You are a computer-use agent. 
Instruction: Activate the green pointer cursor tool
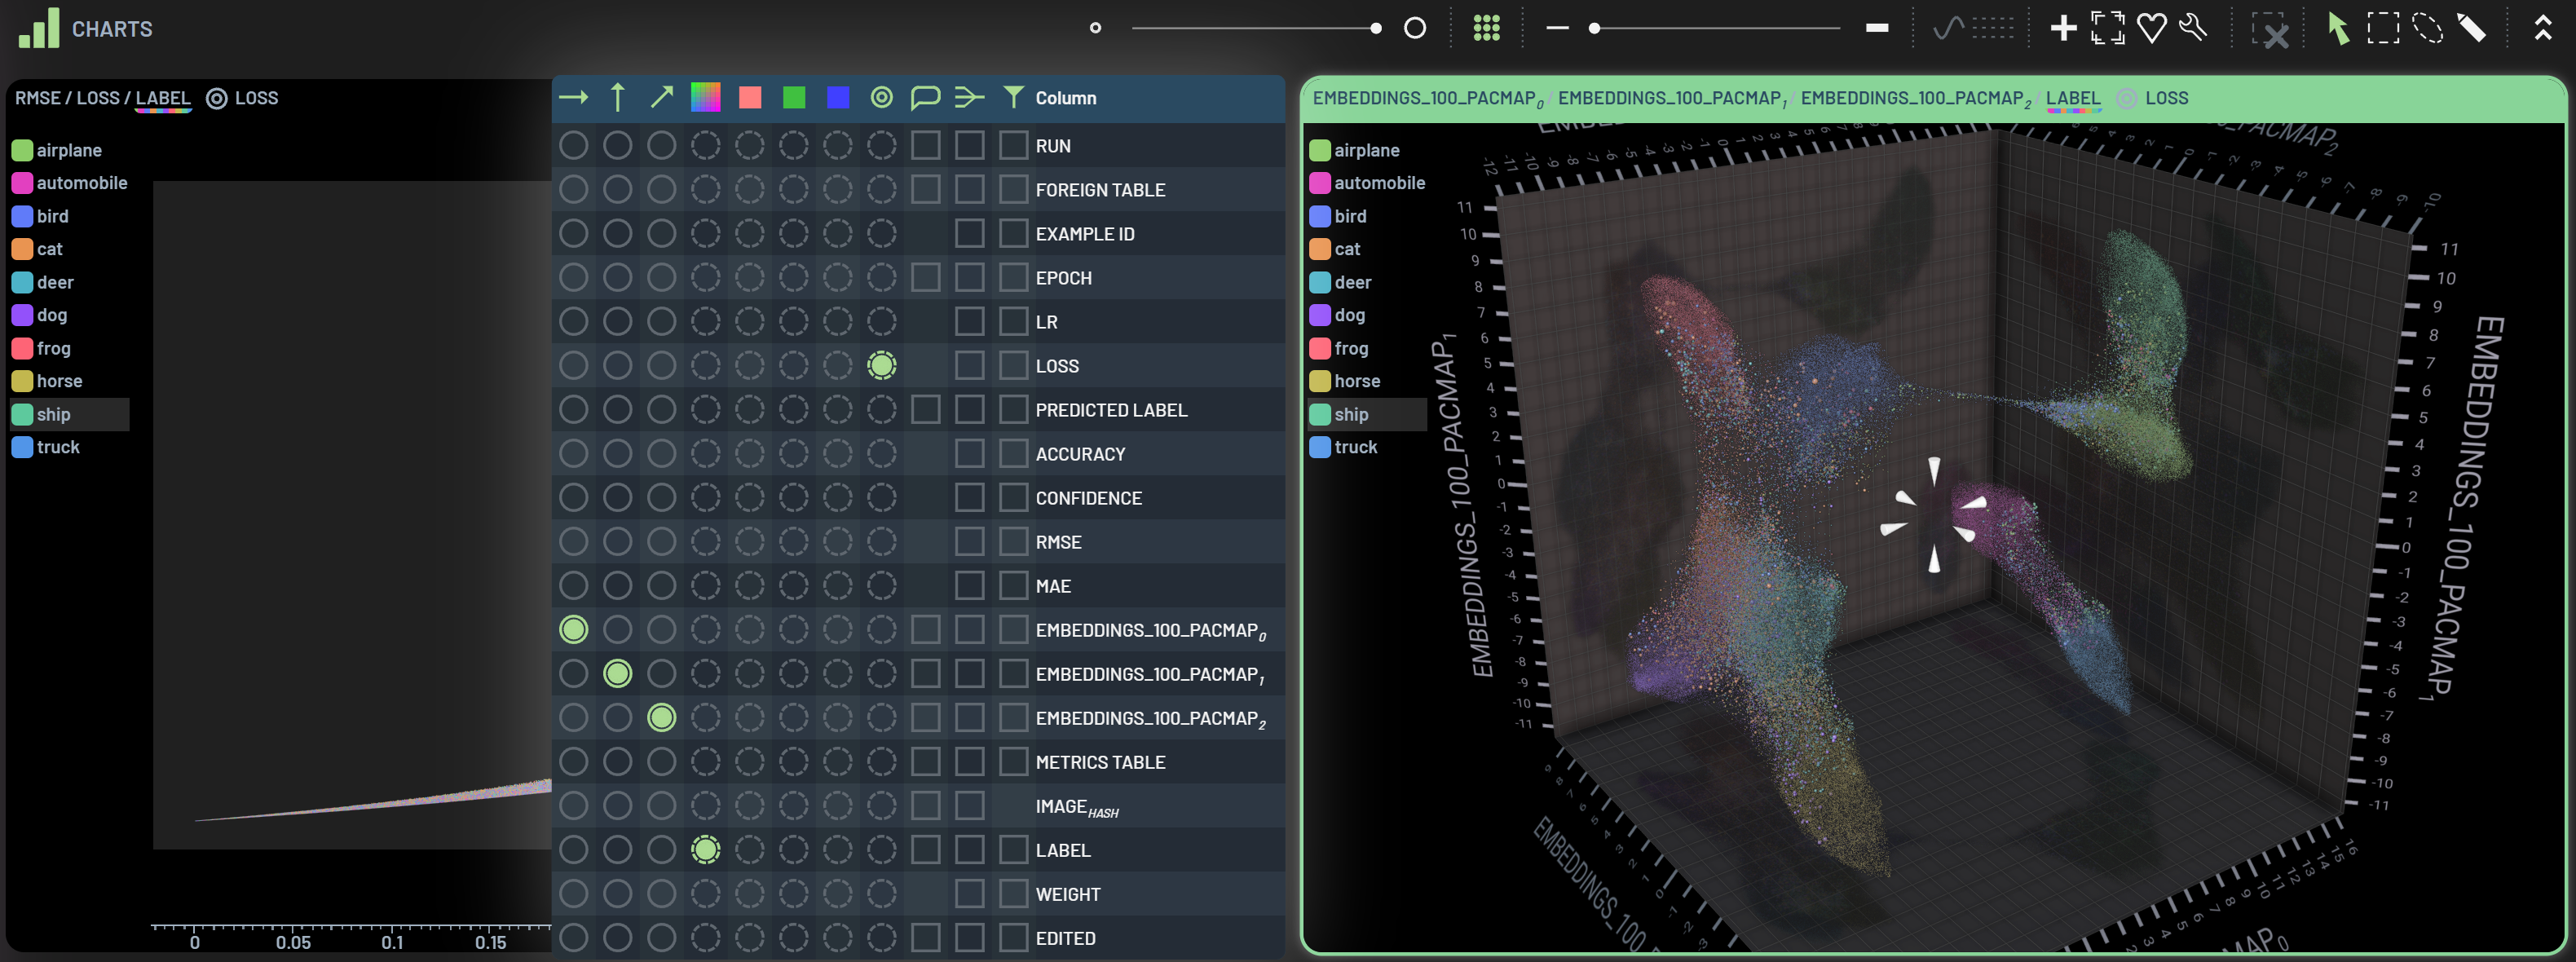(2337, 28)
